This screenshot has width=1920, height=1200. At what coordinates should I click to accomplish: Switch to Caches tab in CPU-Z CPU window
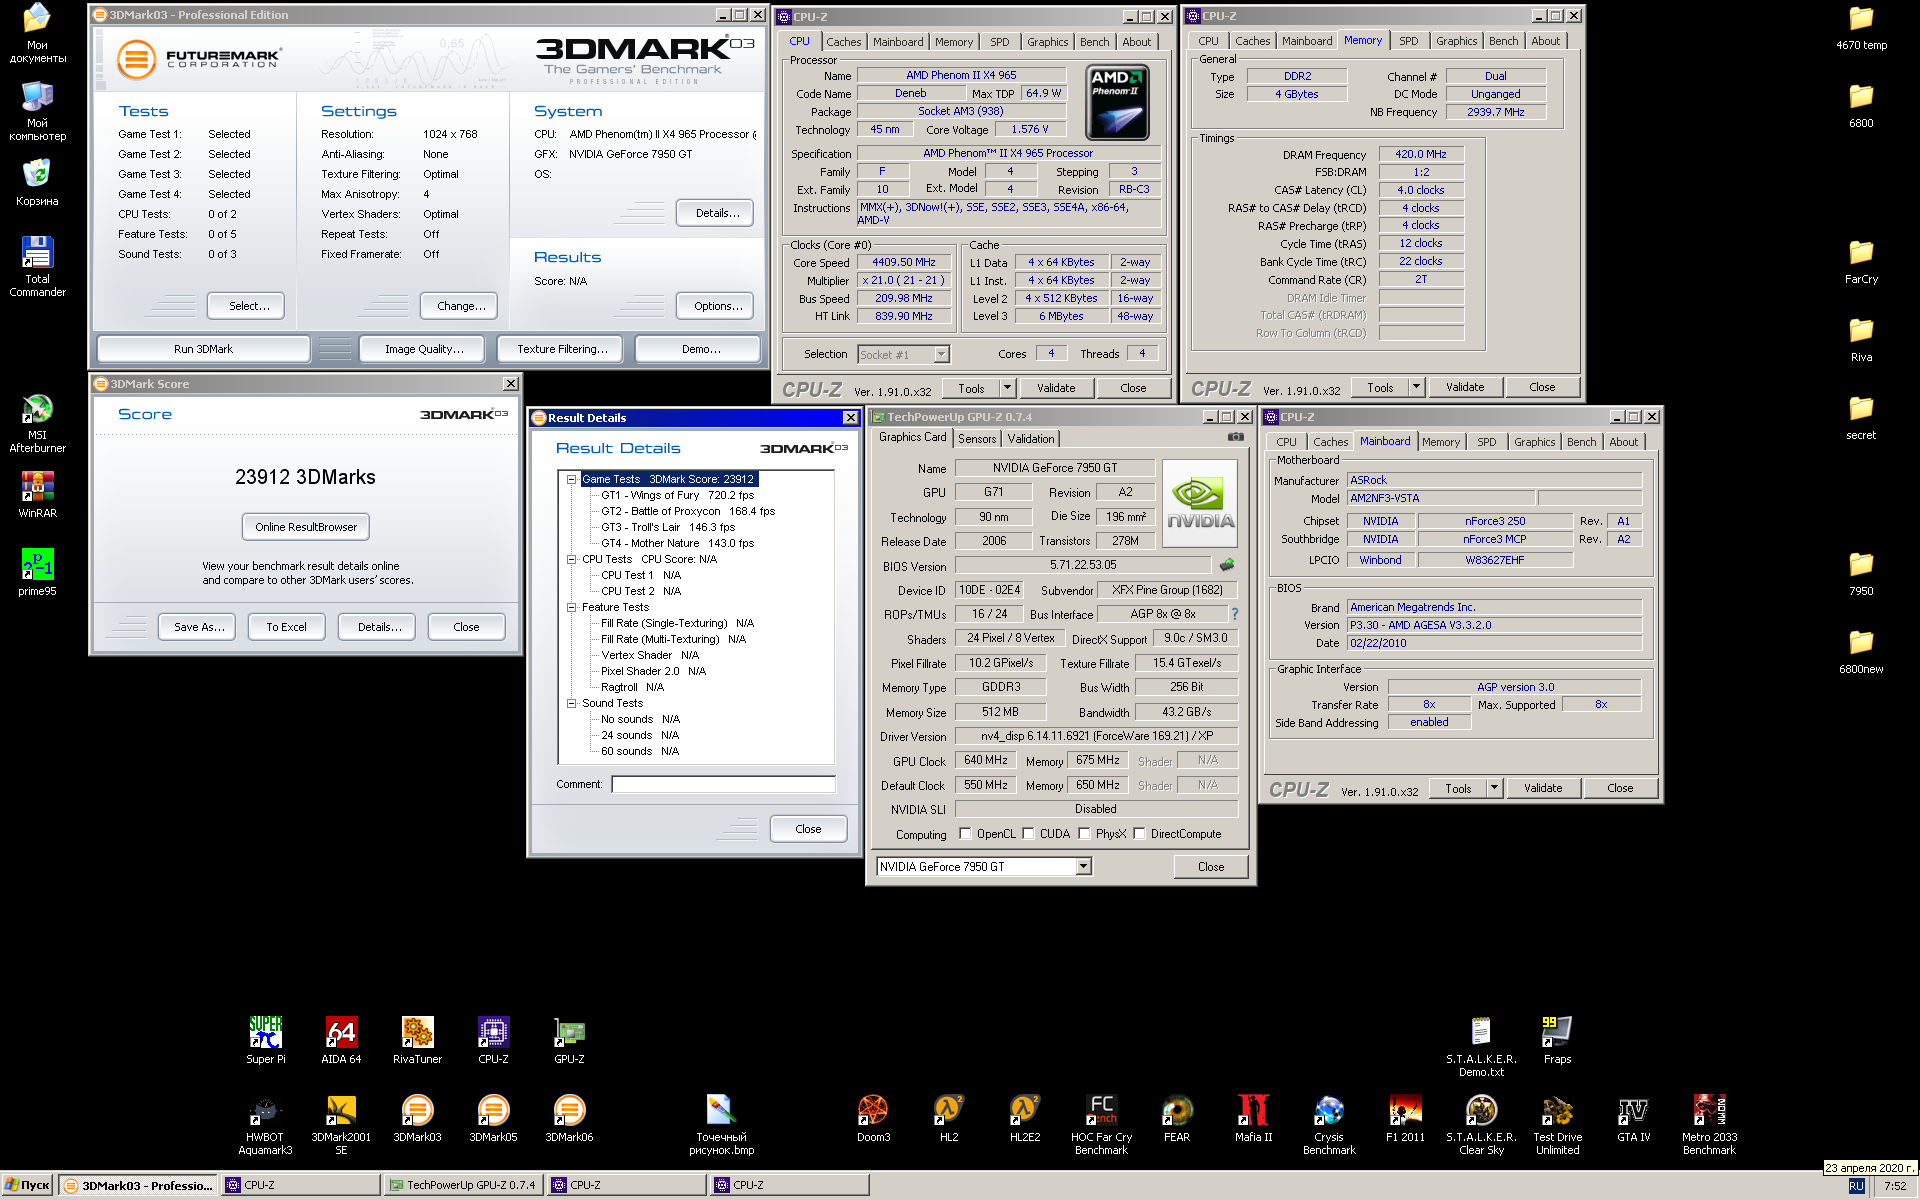(843, 42)
